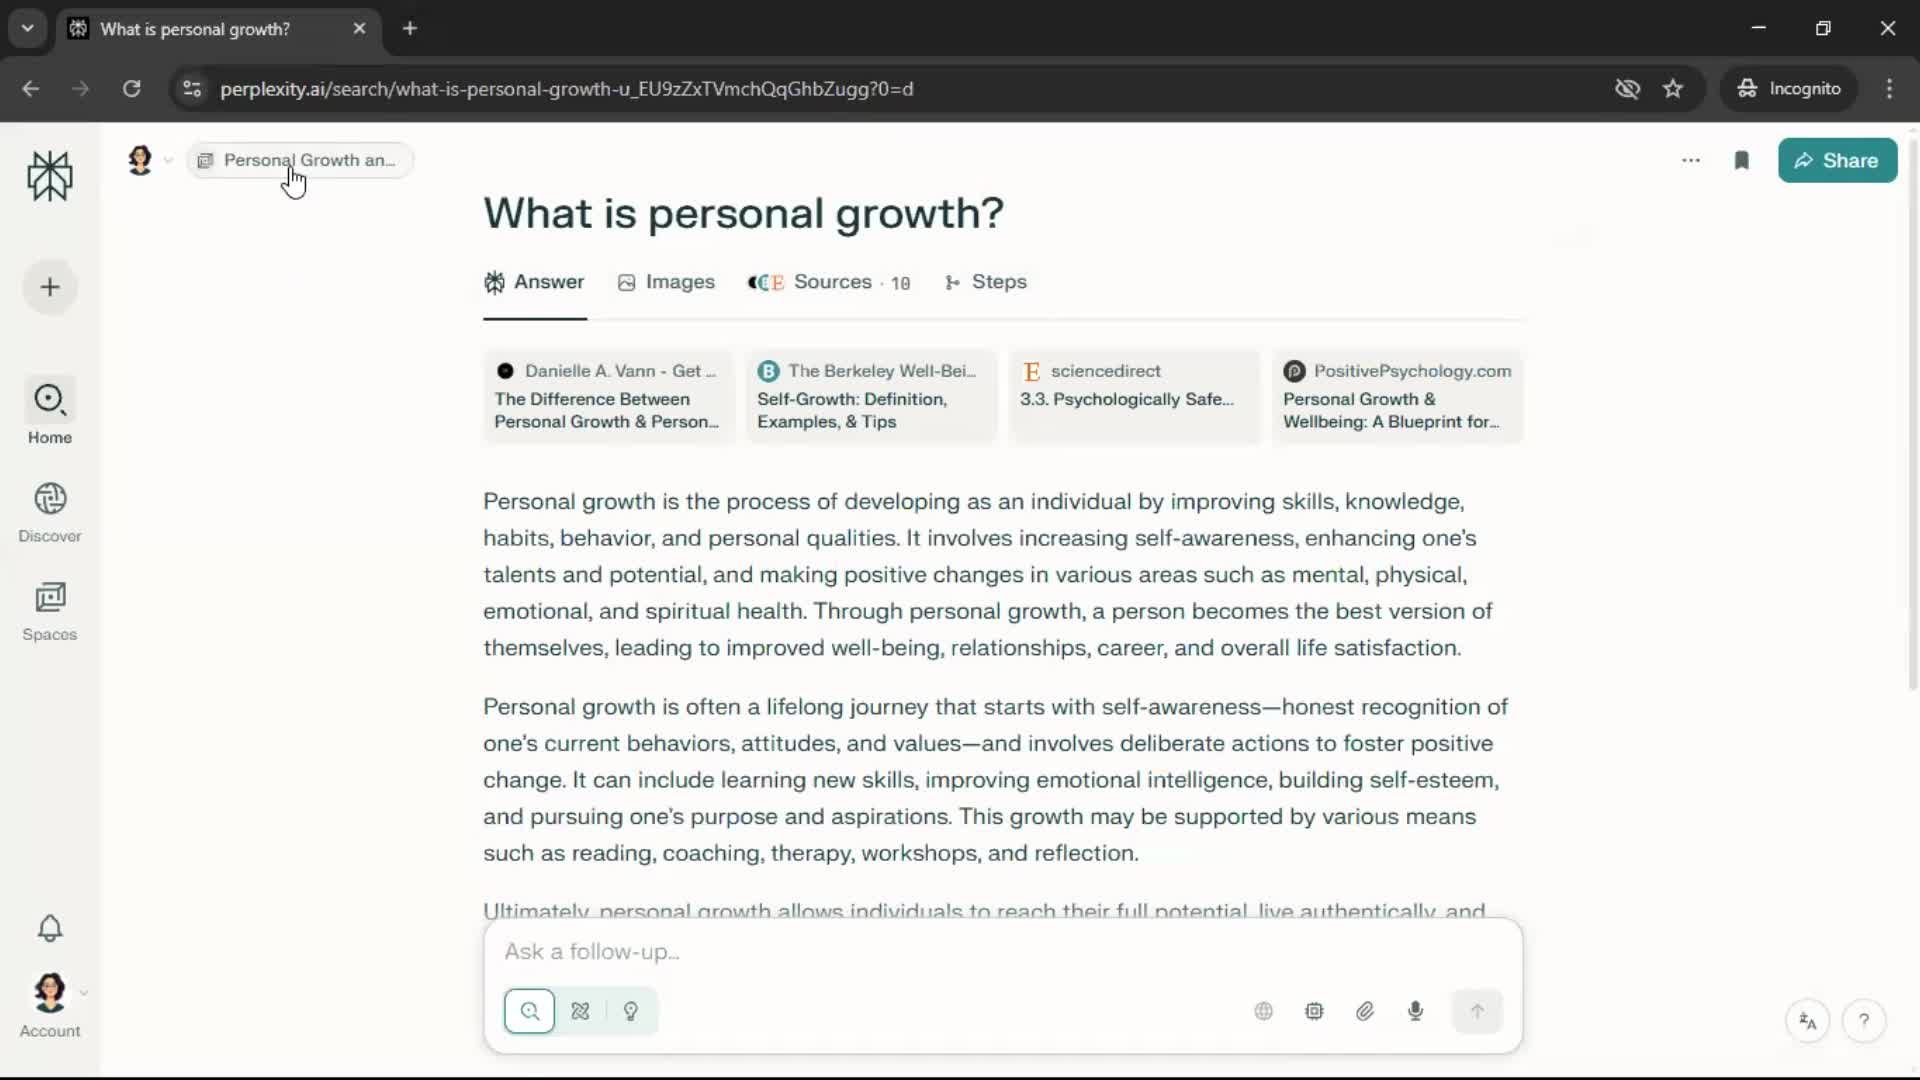Image resolution: width=1920 pixels, height=1080 pixels.
Task: Bookmark this thread
Action: 1741,161
